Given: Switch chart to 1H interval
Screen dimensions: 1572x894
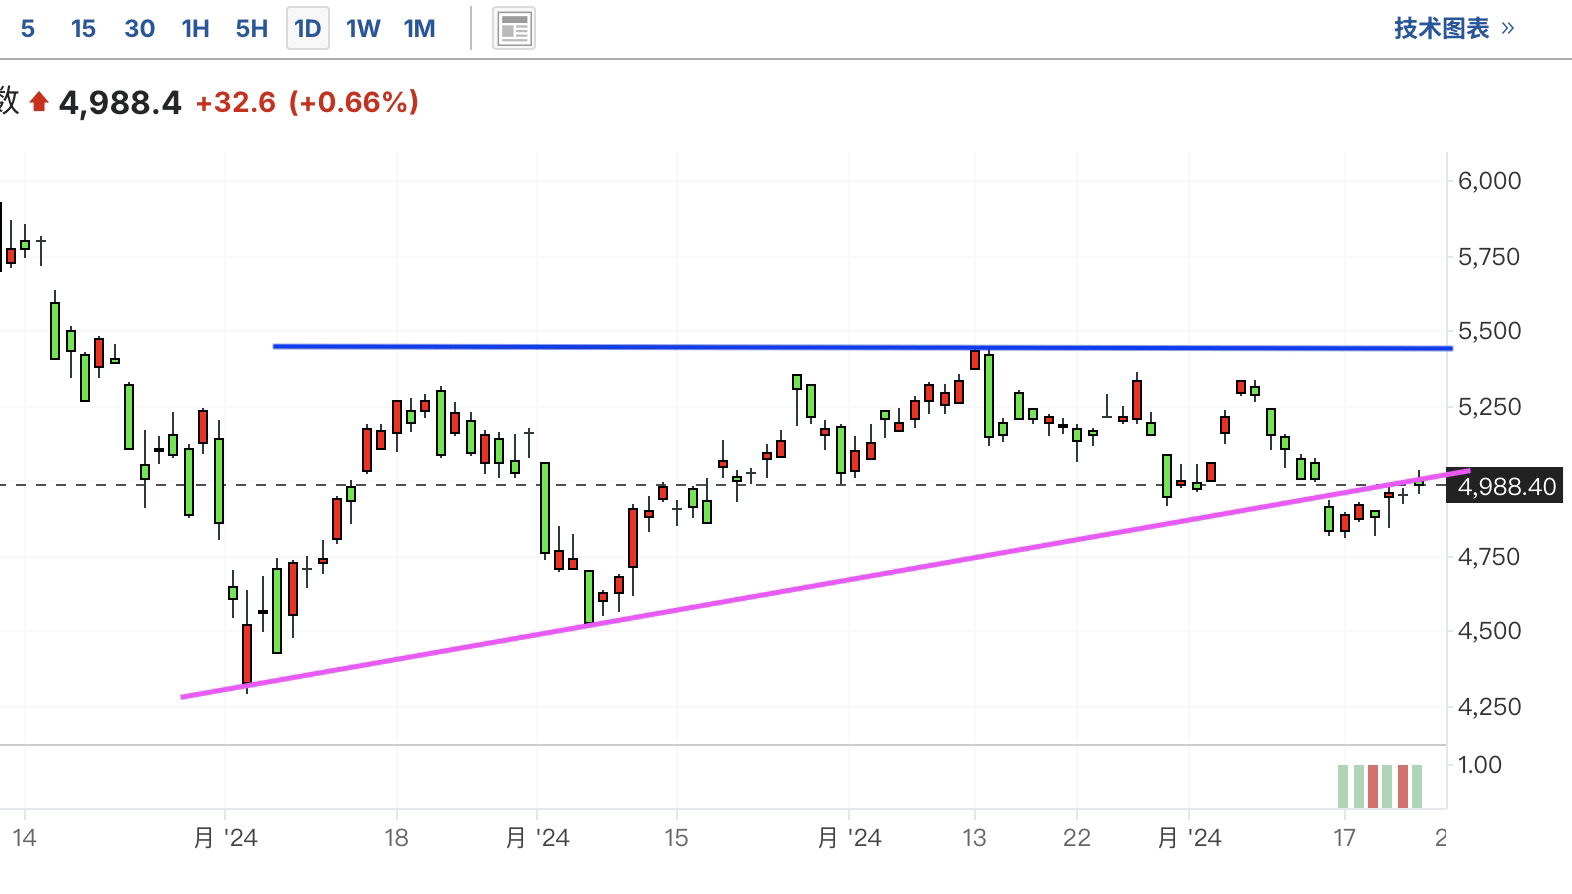Looking at the screenshot, I should [195, 29].
